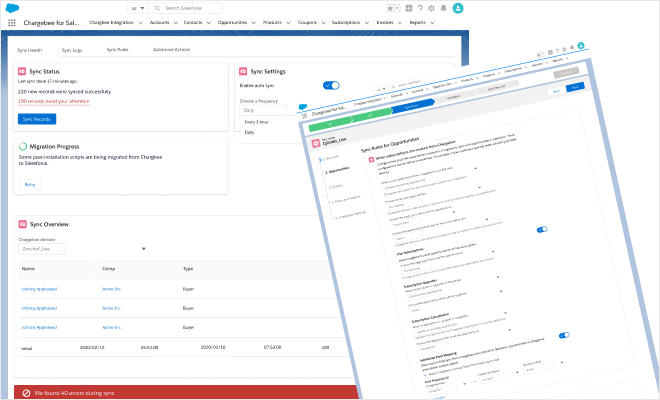Open the Subscriptions nav item
The height and width of the screenshot is (400, 660).
coord(346,22)
